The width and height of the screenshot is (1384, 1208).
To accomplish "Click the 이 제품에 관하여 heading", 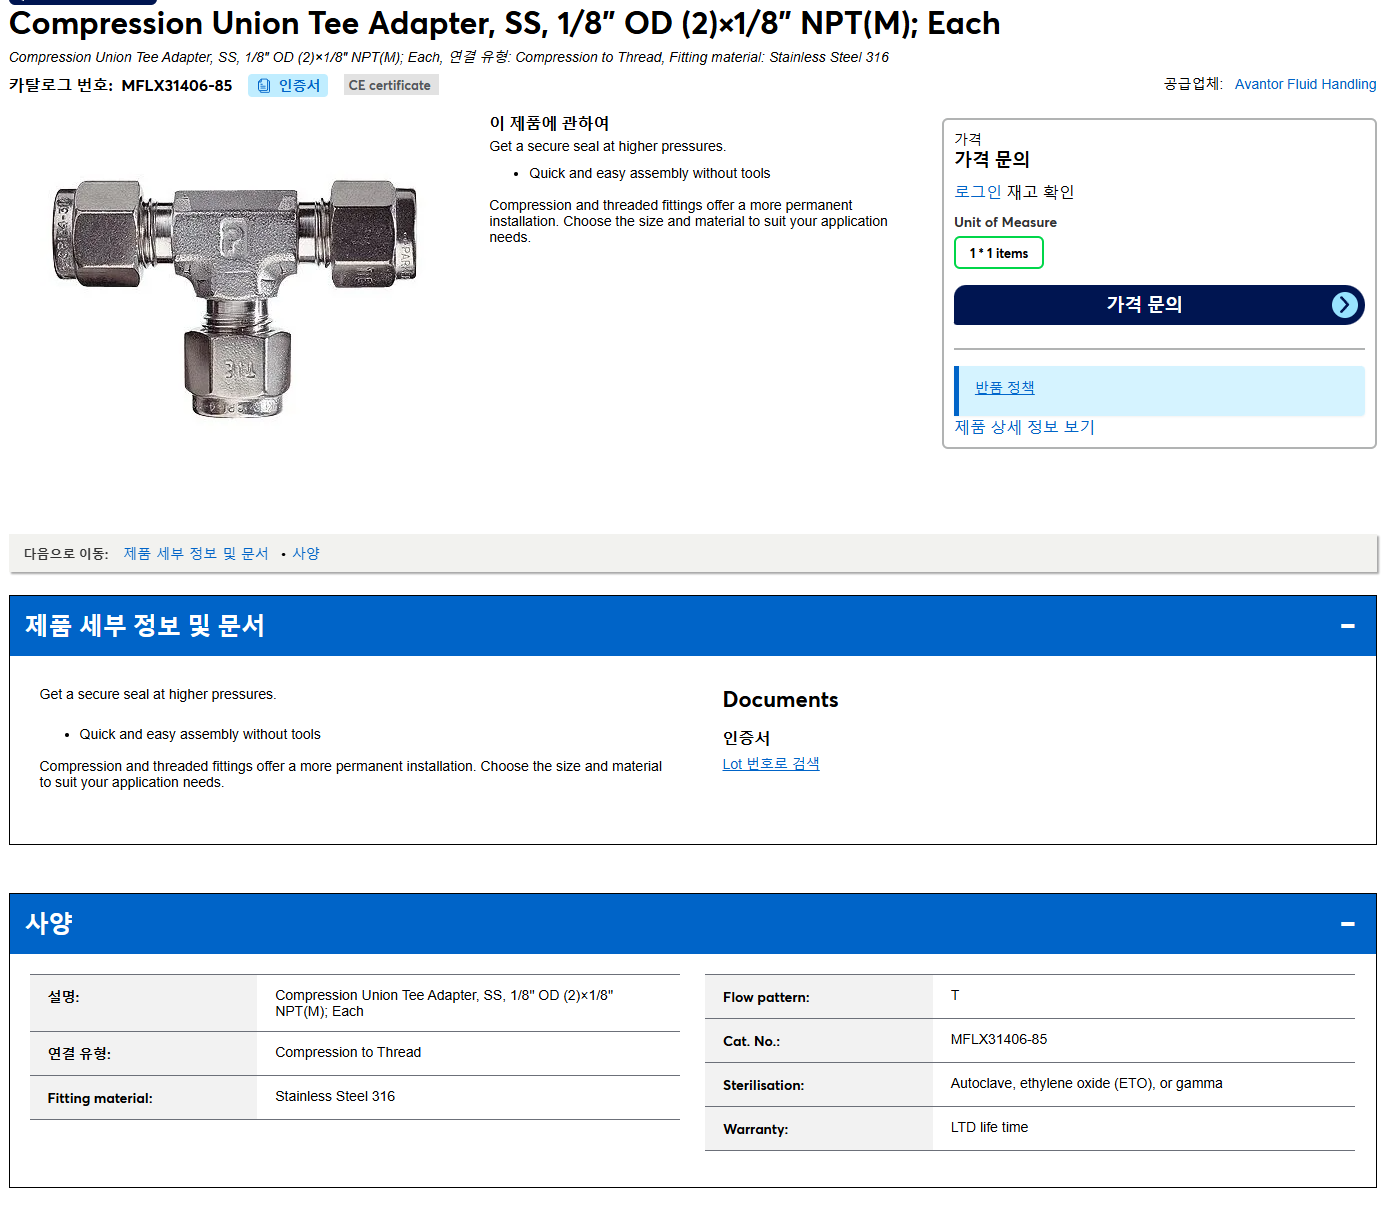I will pos(549,123).
